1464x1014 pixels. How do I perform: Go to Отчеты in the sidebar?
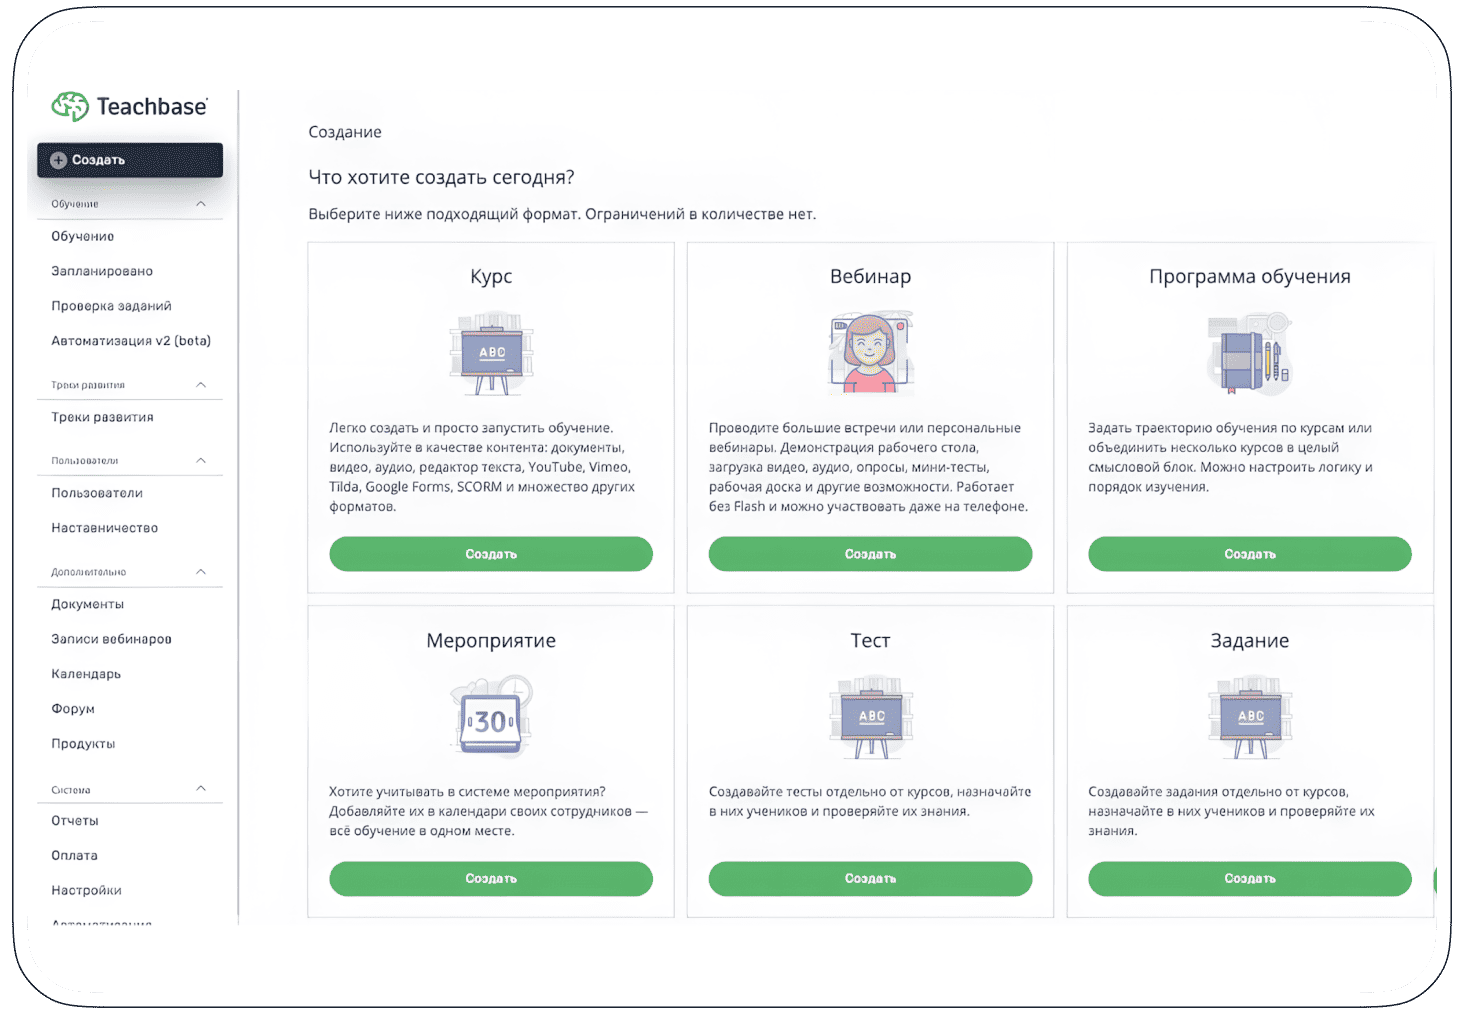tap(75, 821)
